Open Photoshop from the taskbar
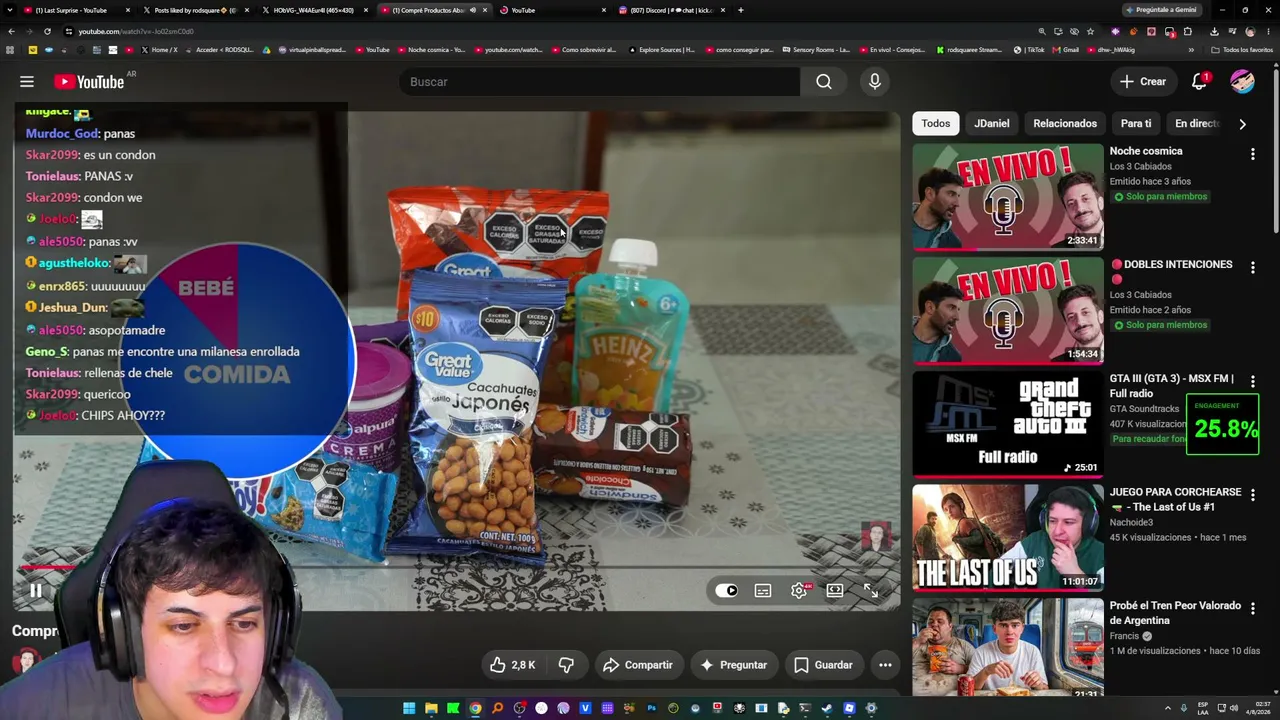Viewport: 1280px width, 720px height. pos(651,709)
